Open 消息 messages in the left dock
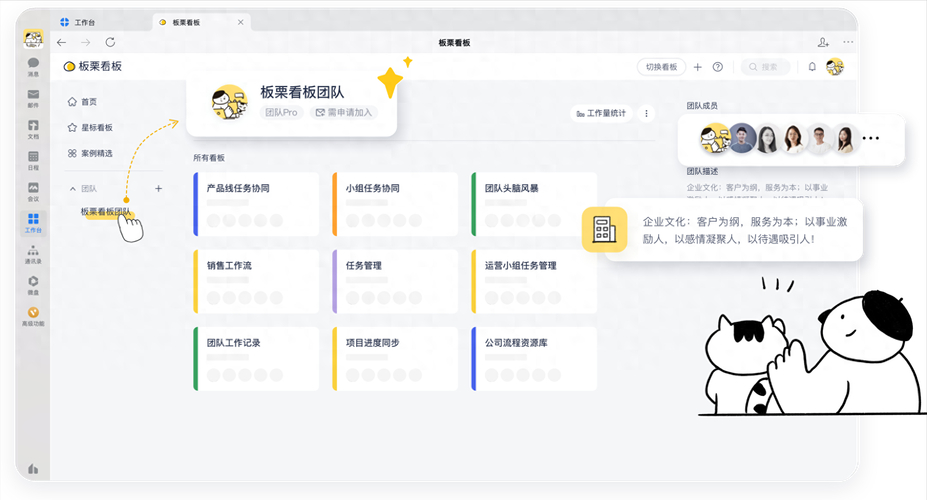 pyautogui.click(x=33, y=67)
